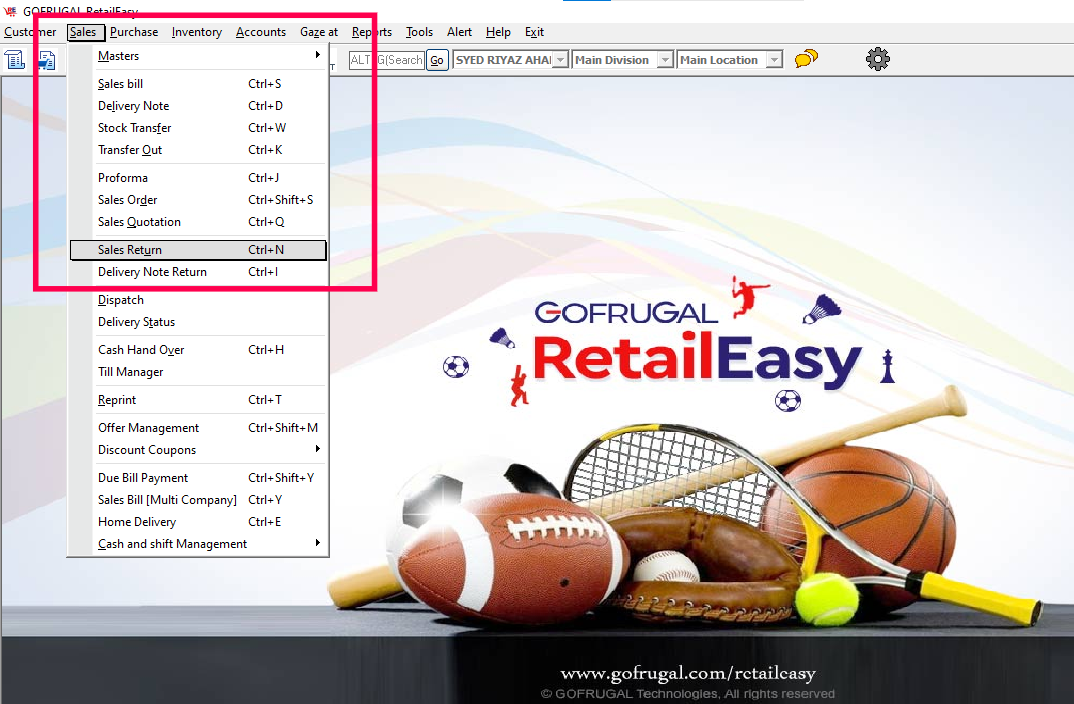Focus the ALT+G Search field
The width and height of the screenshot is (1074, 704).
tap(386, 60)
